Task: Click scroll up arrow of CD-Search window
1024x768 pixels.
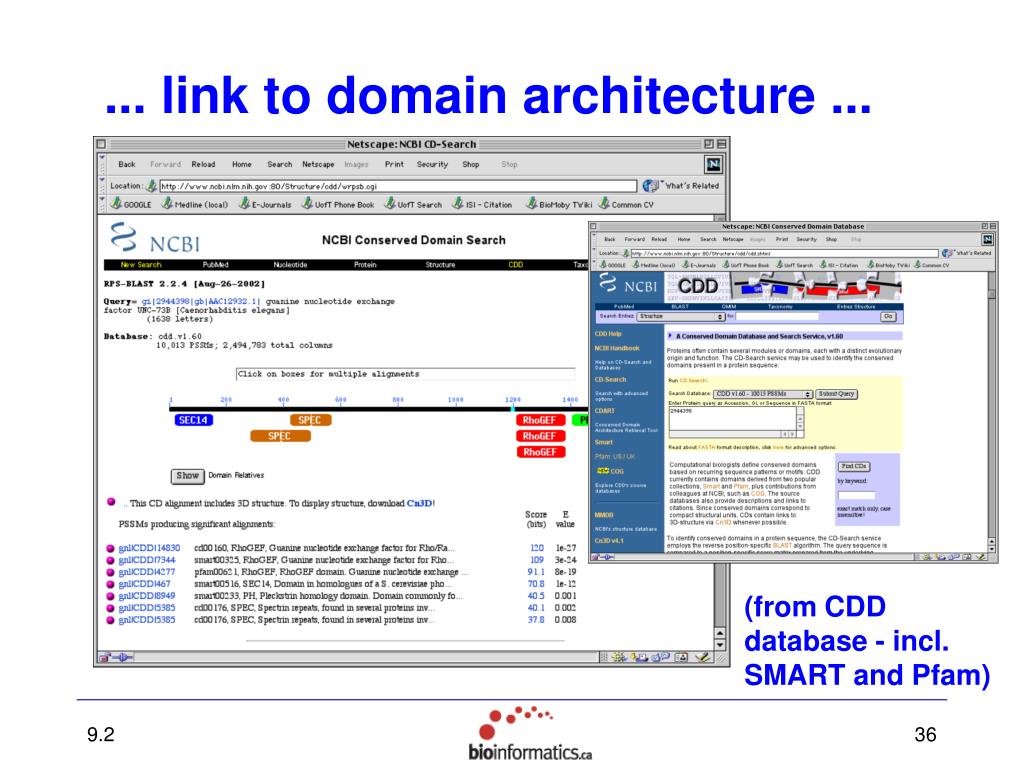Action: 720,633
